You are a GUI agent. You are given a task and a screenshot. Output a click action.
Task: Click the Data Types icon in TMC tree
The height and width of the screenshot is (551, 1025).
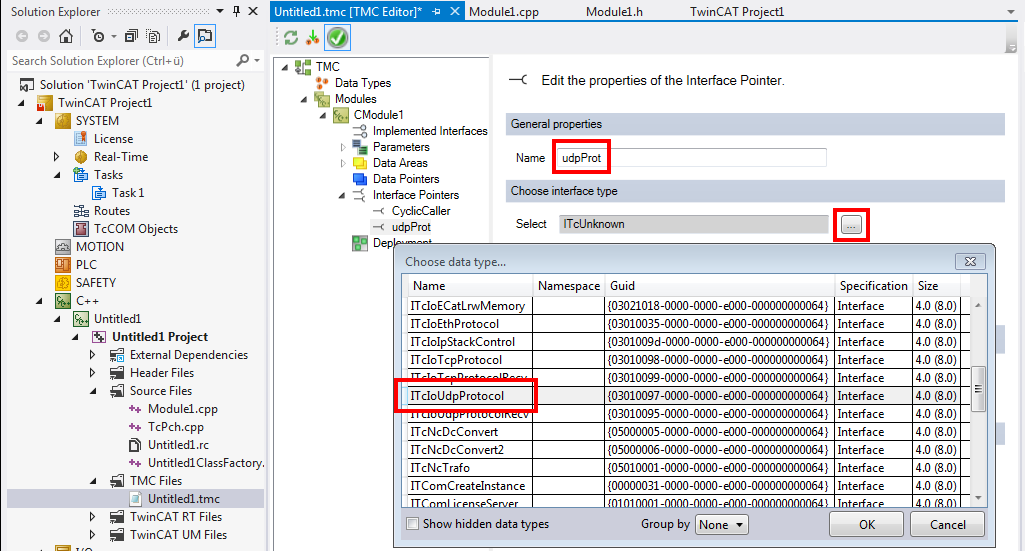tap(322, 82)
